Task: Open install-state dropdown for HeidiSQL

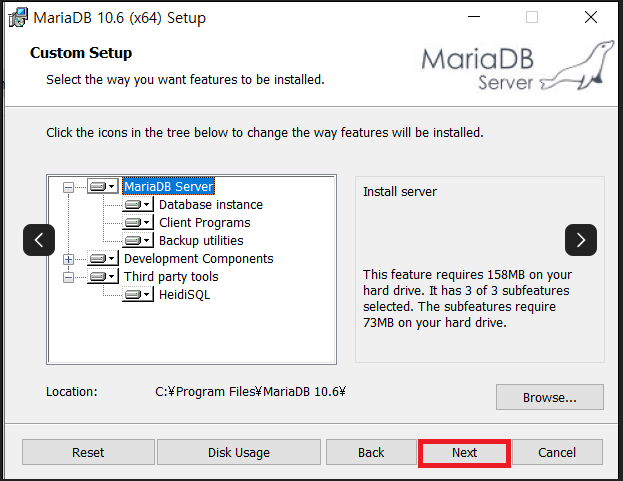Action: point(137,294)
